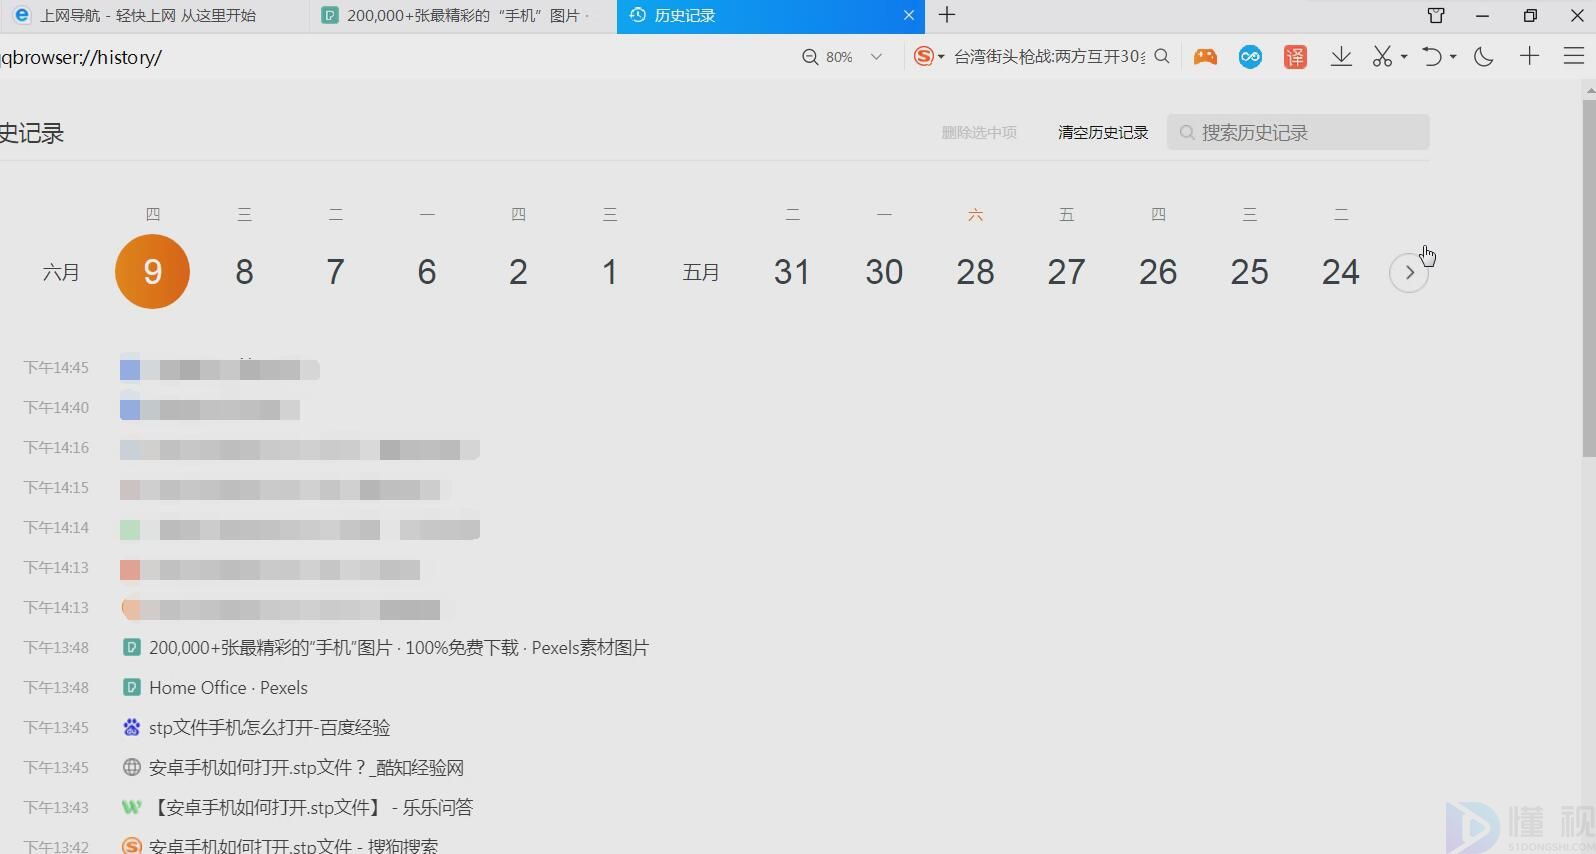Select May 30 in the date strip
This screenshot has height=854, width=1596.
[x=884, y=271]
